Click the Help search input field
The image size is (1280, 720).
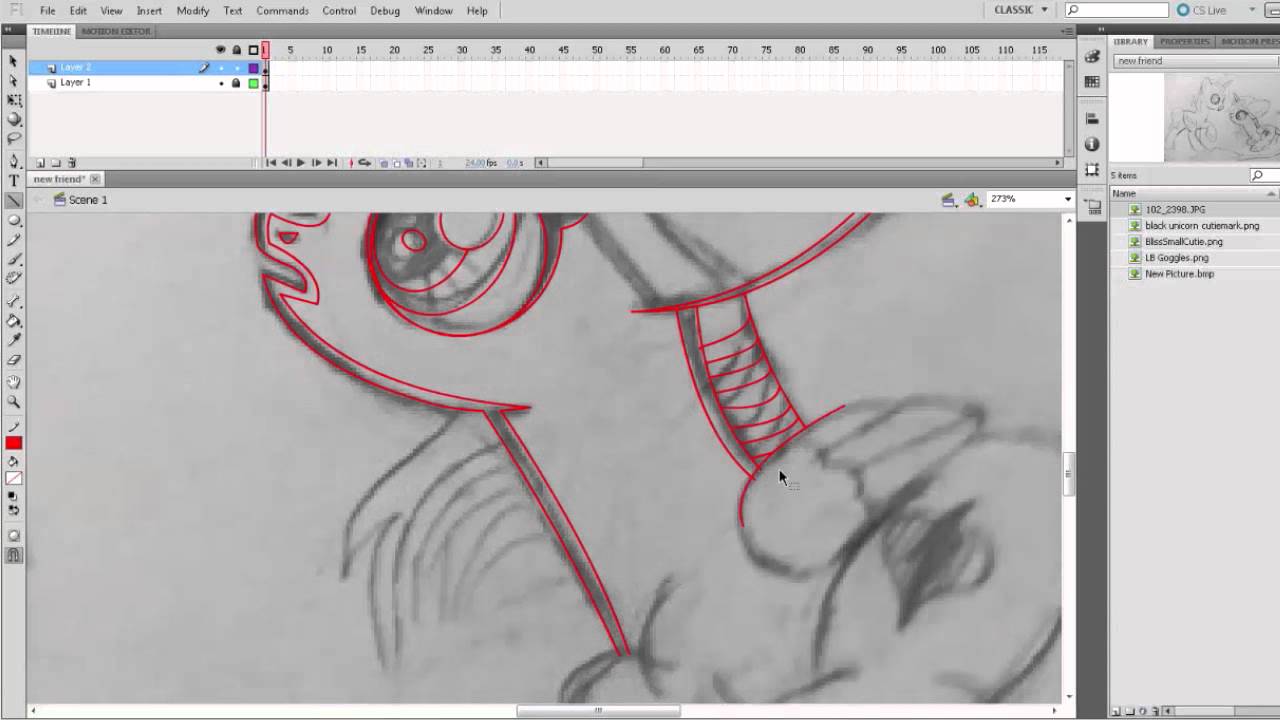1117,10
